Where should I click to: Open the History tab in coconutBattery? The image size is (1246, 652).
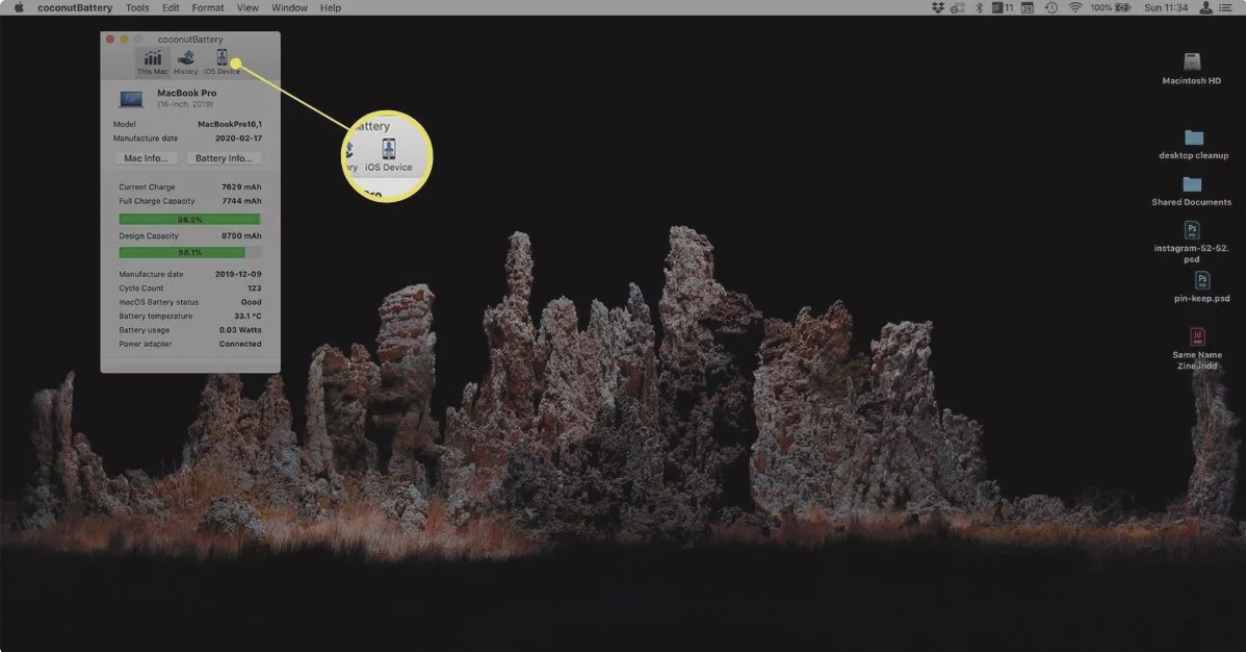pyautogui.click(x=185, y=61)
